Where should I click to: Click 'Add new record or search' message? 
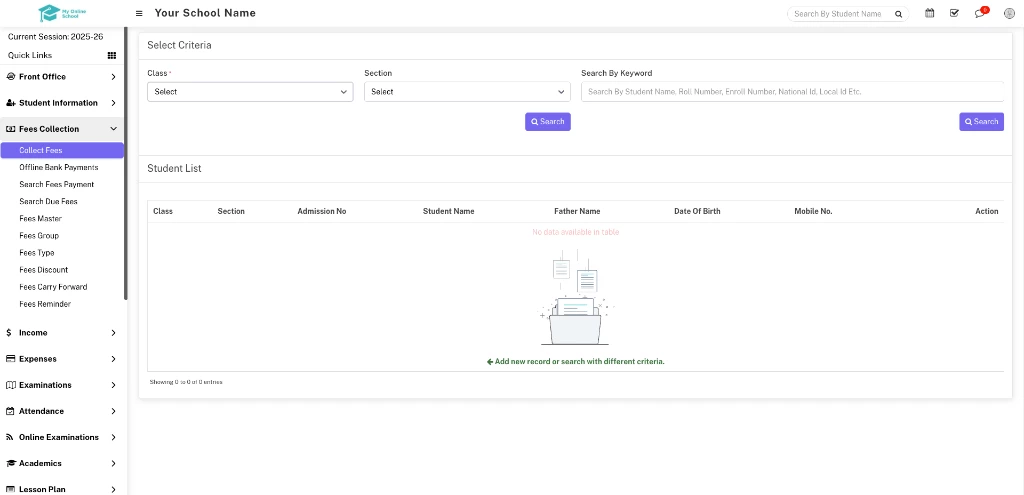click(x=575, y=361)
